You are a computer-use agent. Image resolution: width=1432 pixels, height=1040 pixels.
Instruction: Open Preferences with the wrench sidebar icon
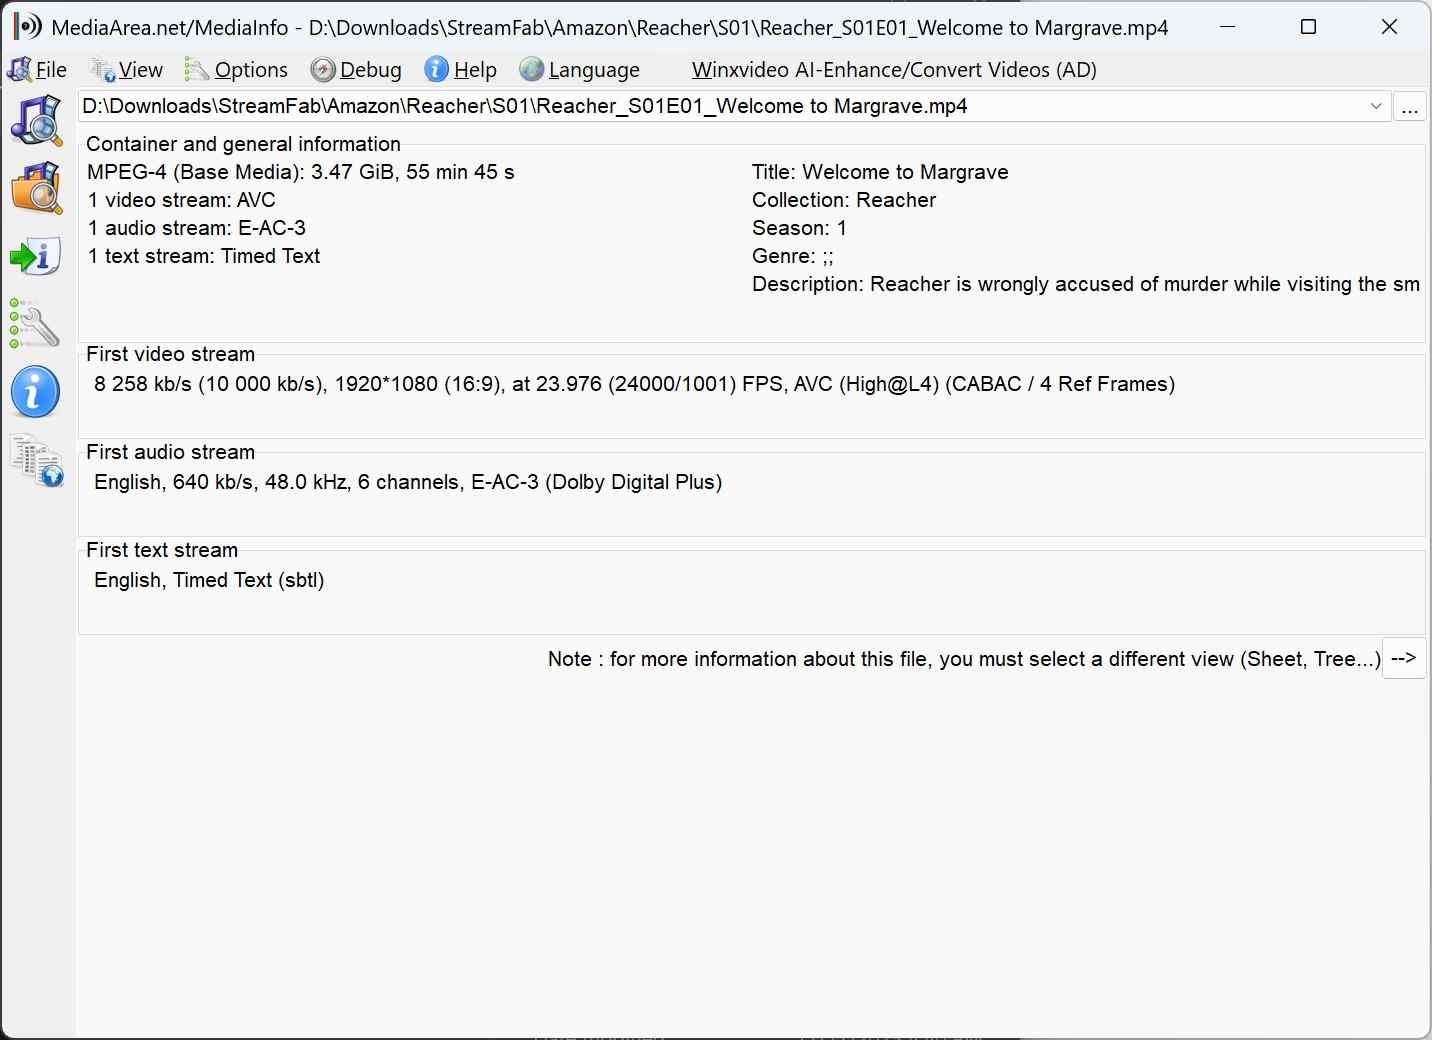tap(34, 324)
